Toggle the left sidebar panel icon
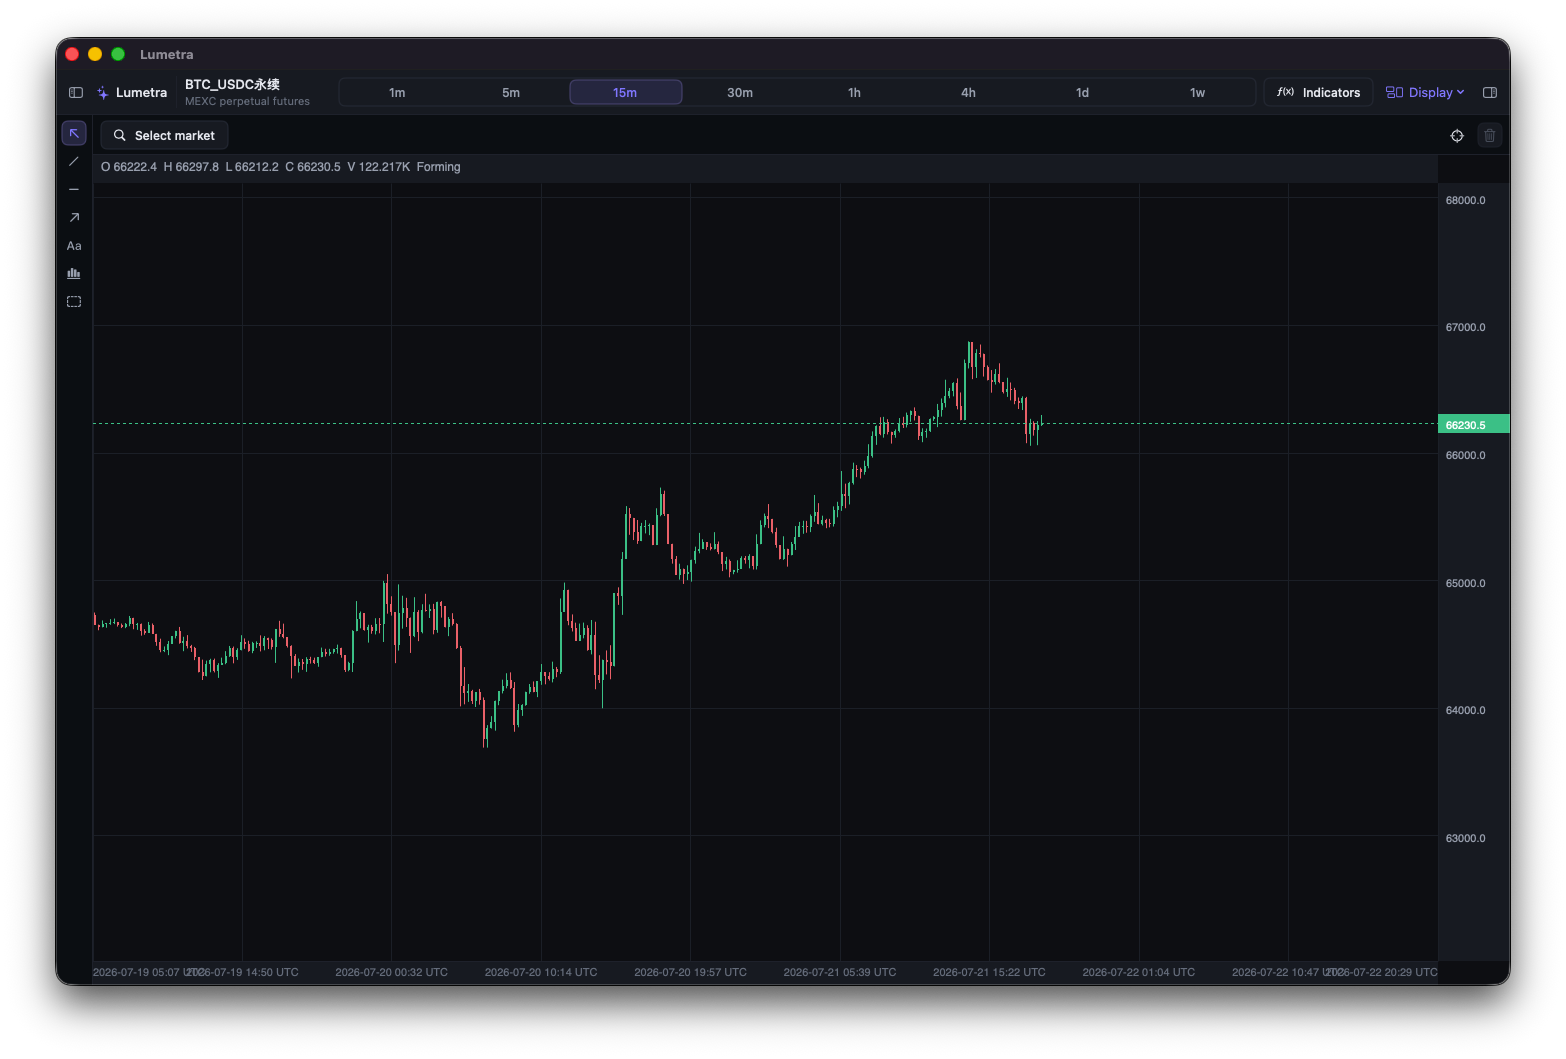This screenshot has height=1059, width=1566. 76,93
